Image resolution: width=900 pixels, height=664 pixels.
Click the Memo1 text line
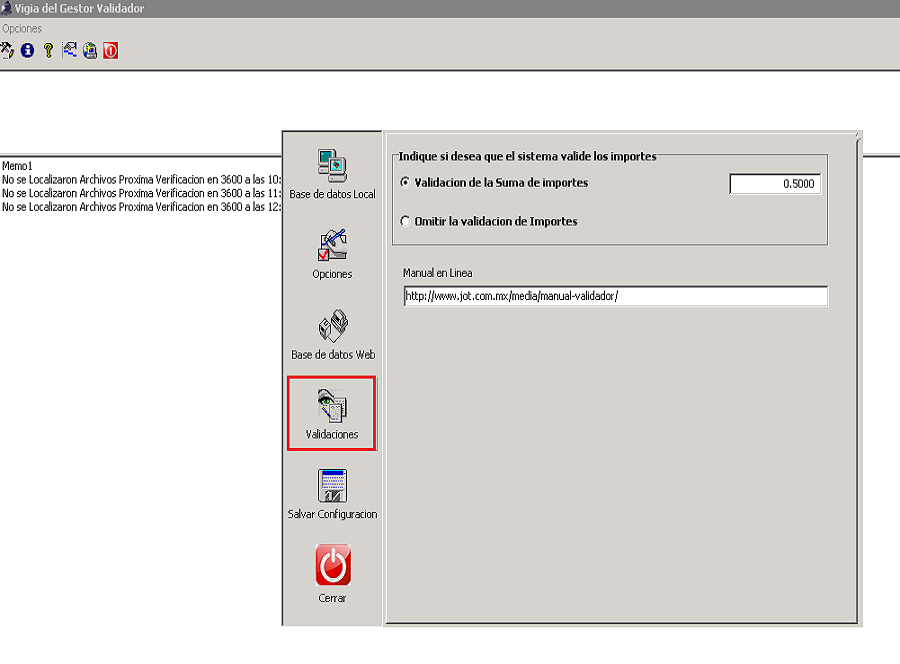(18, 166)
